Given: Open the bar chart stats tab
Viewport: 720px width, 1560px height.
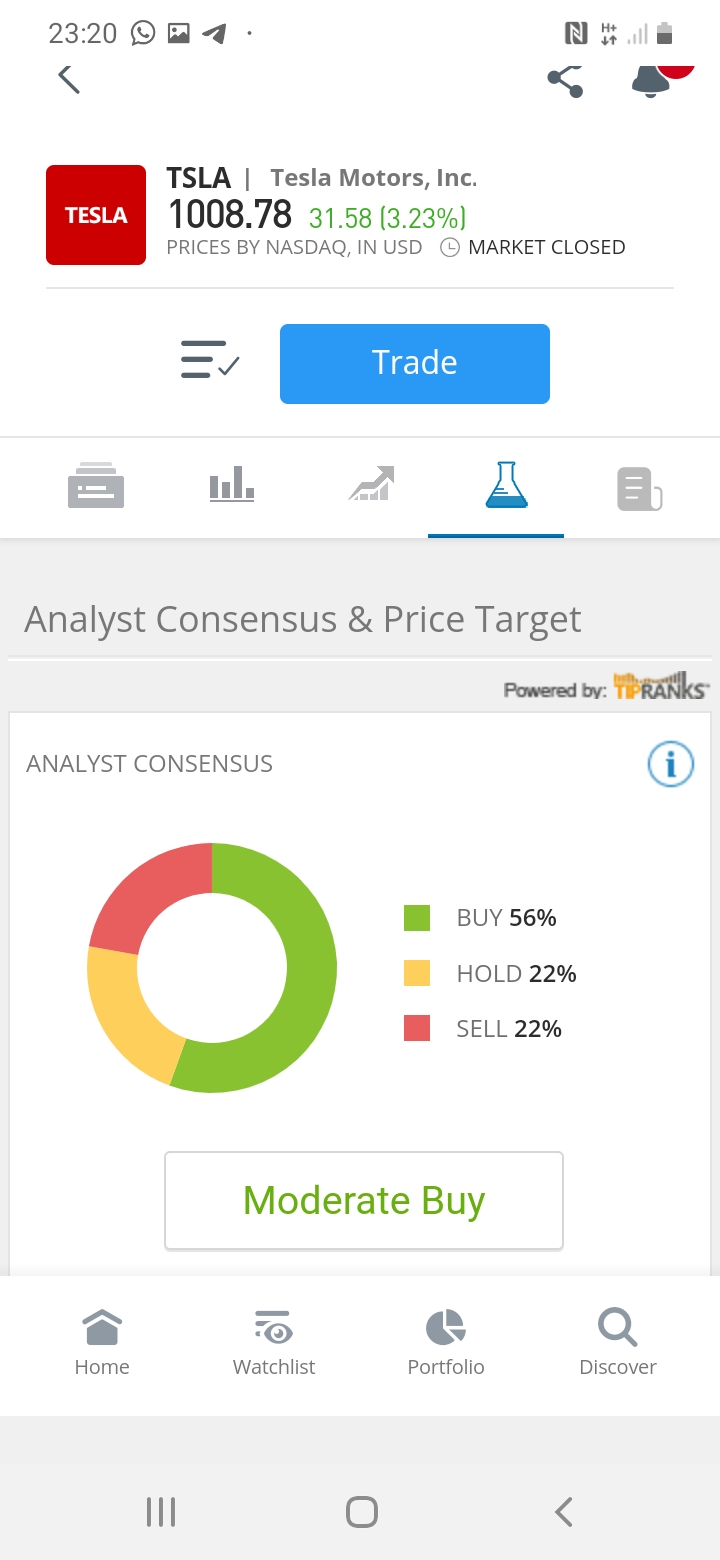Looking at the screenshot, I should pyautogui.click(x=232, y=487).
